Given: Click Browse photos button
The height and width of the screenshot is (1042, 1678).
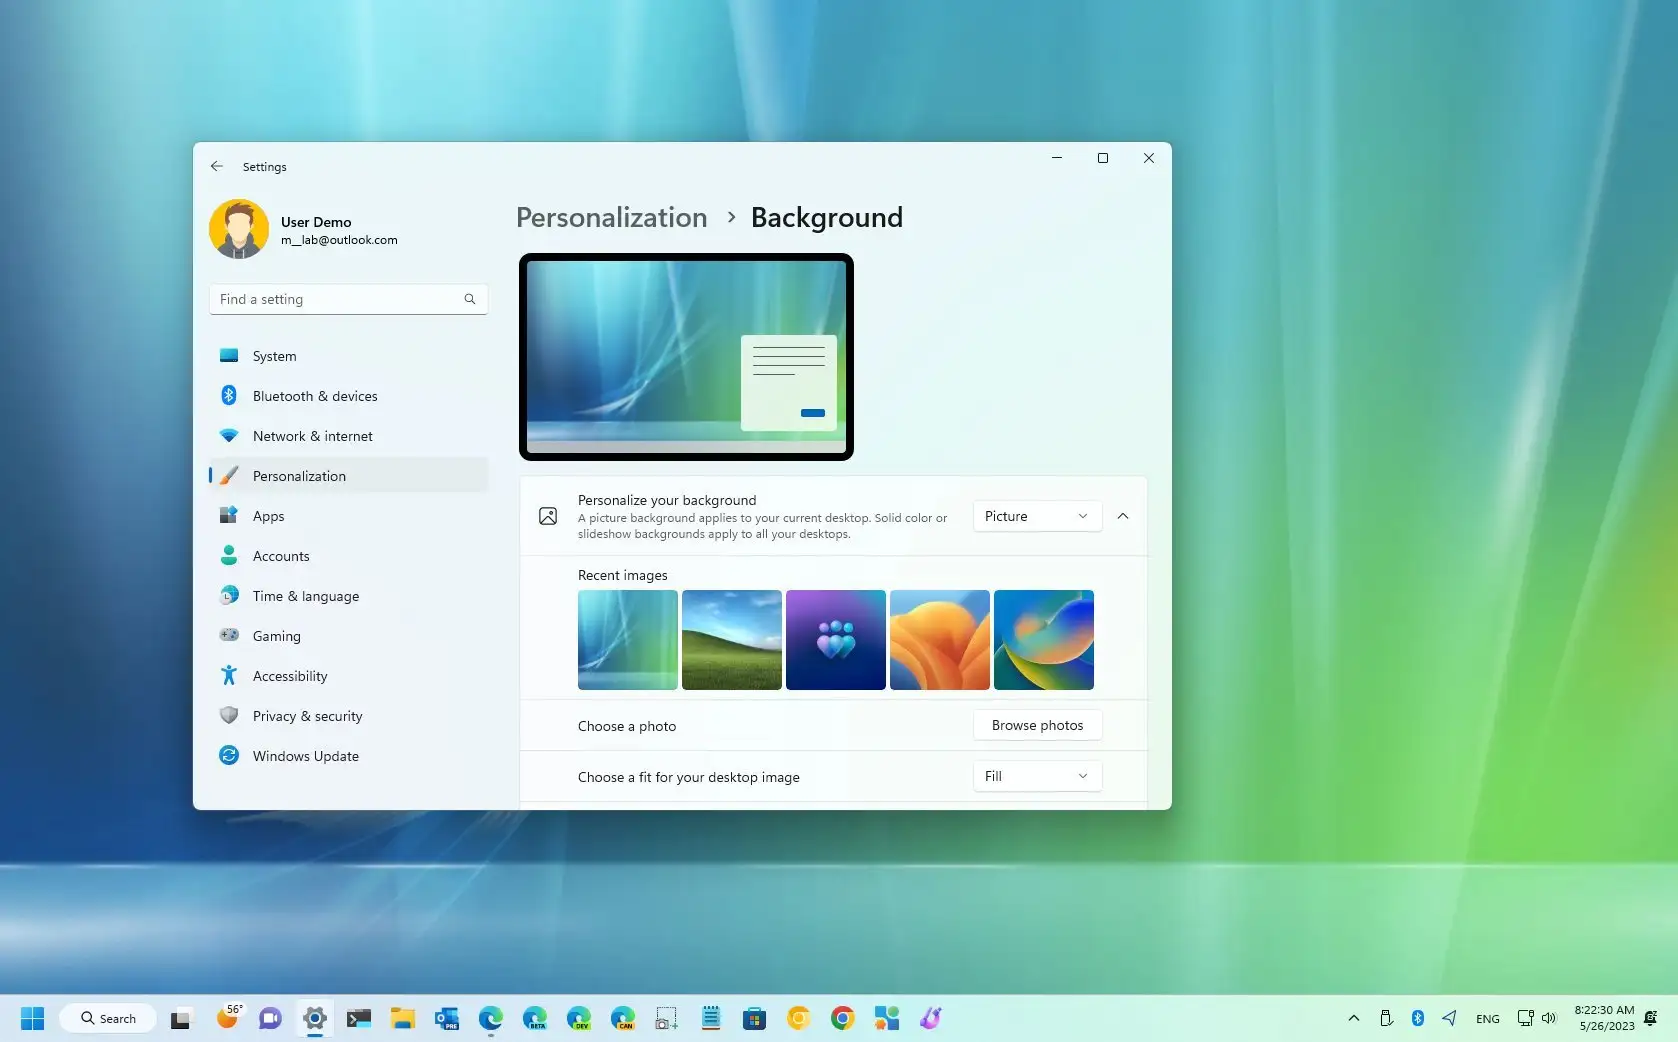Looking at the screenshot, I should click(1037, 725).
